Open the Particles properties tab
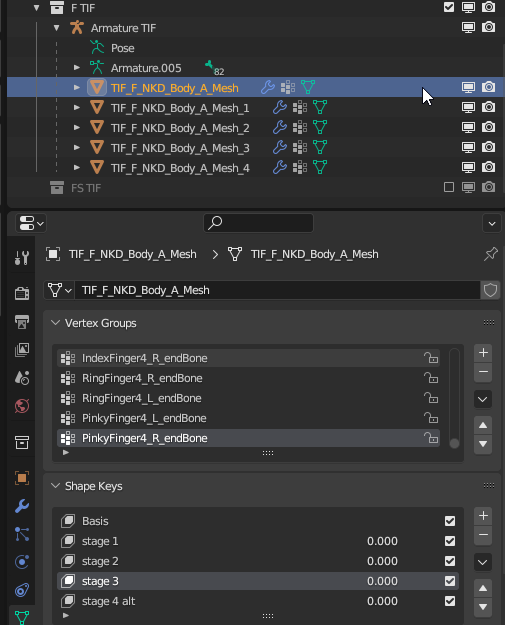Screen dimensions: 505x625 22,534
